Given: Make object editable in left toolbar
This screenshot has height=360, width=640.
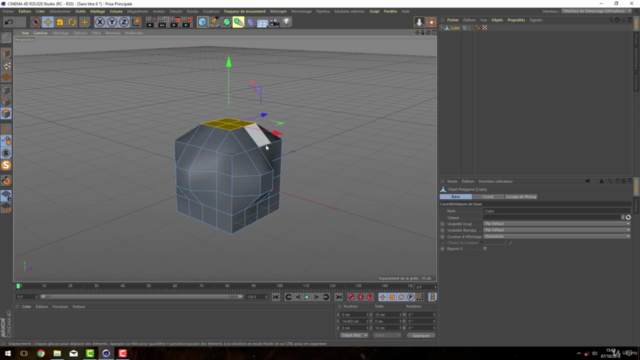Looking at the screenshot, I should pos(6,38).
